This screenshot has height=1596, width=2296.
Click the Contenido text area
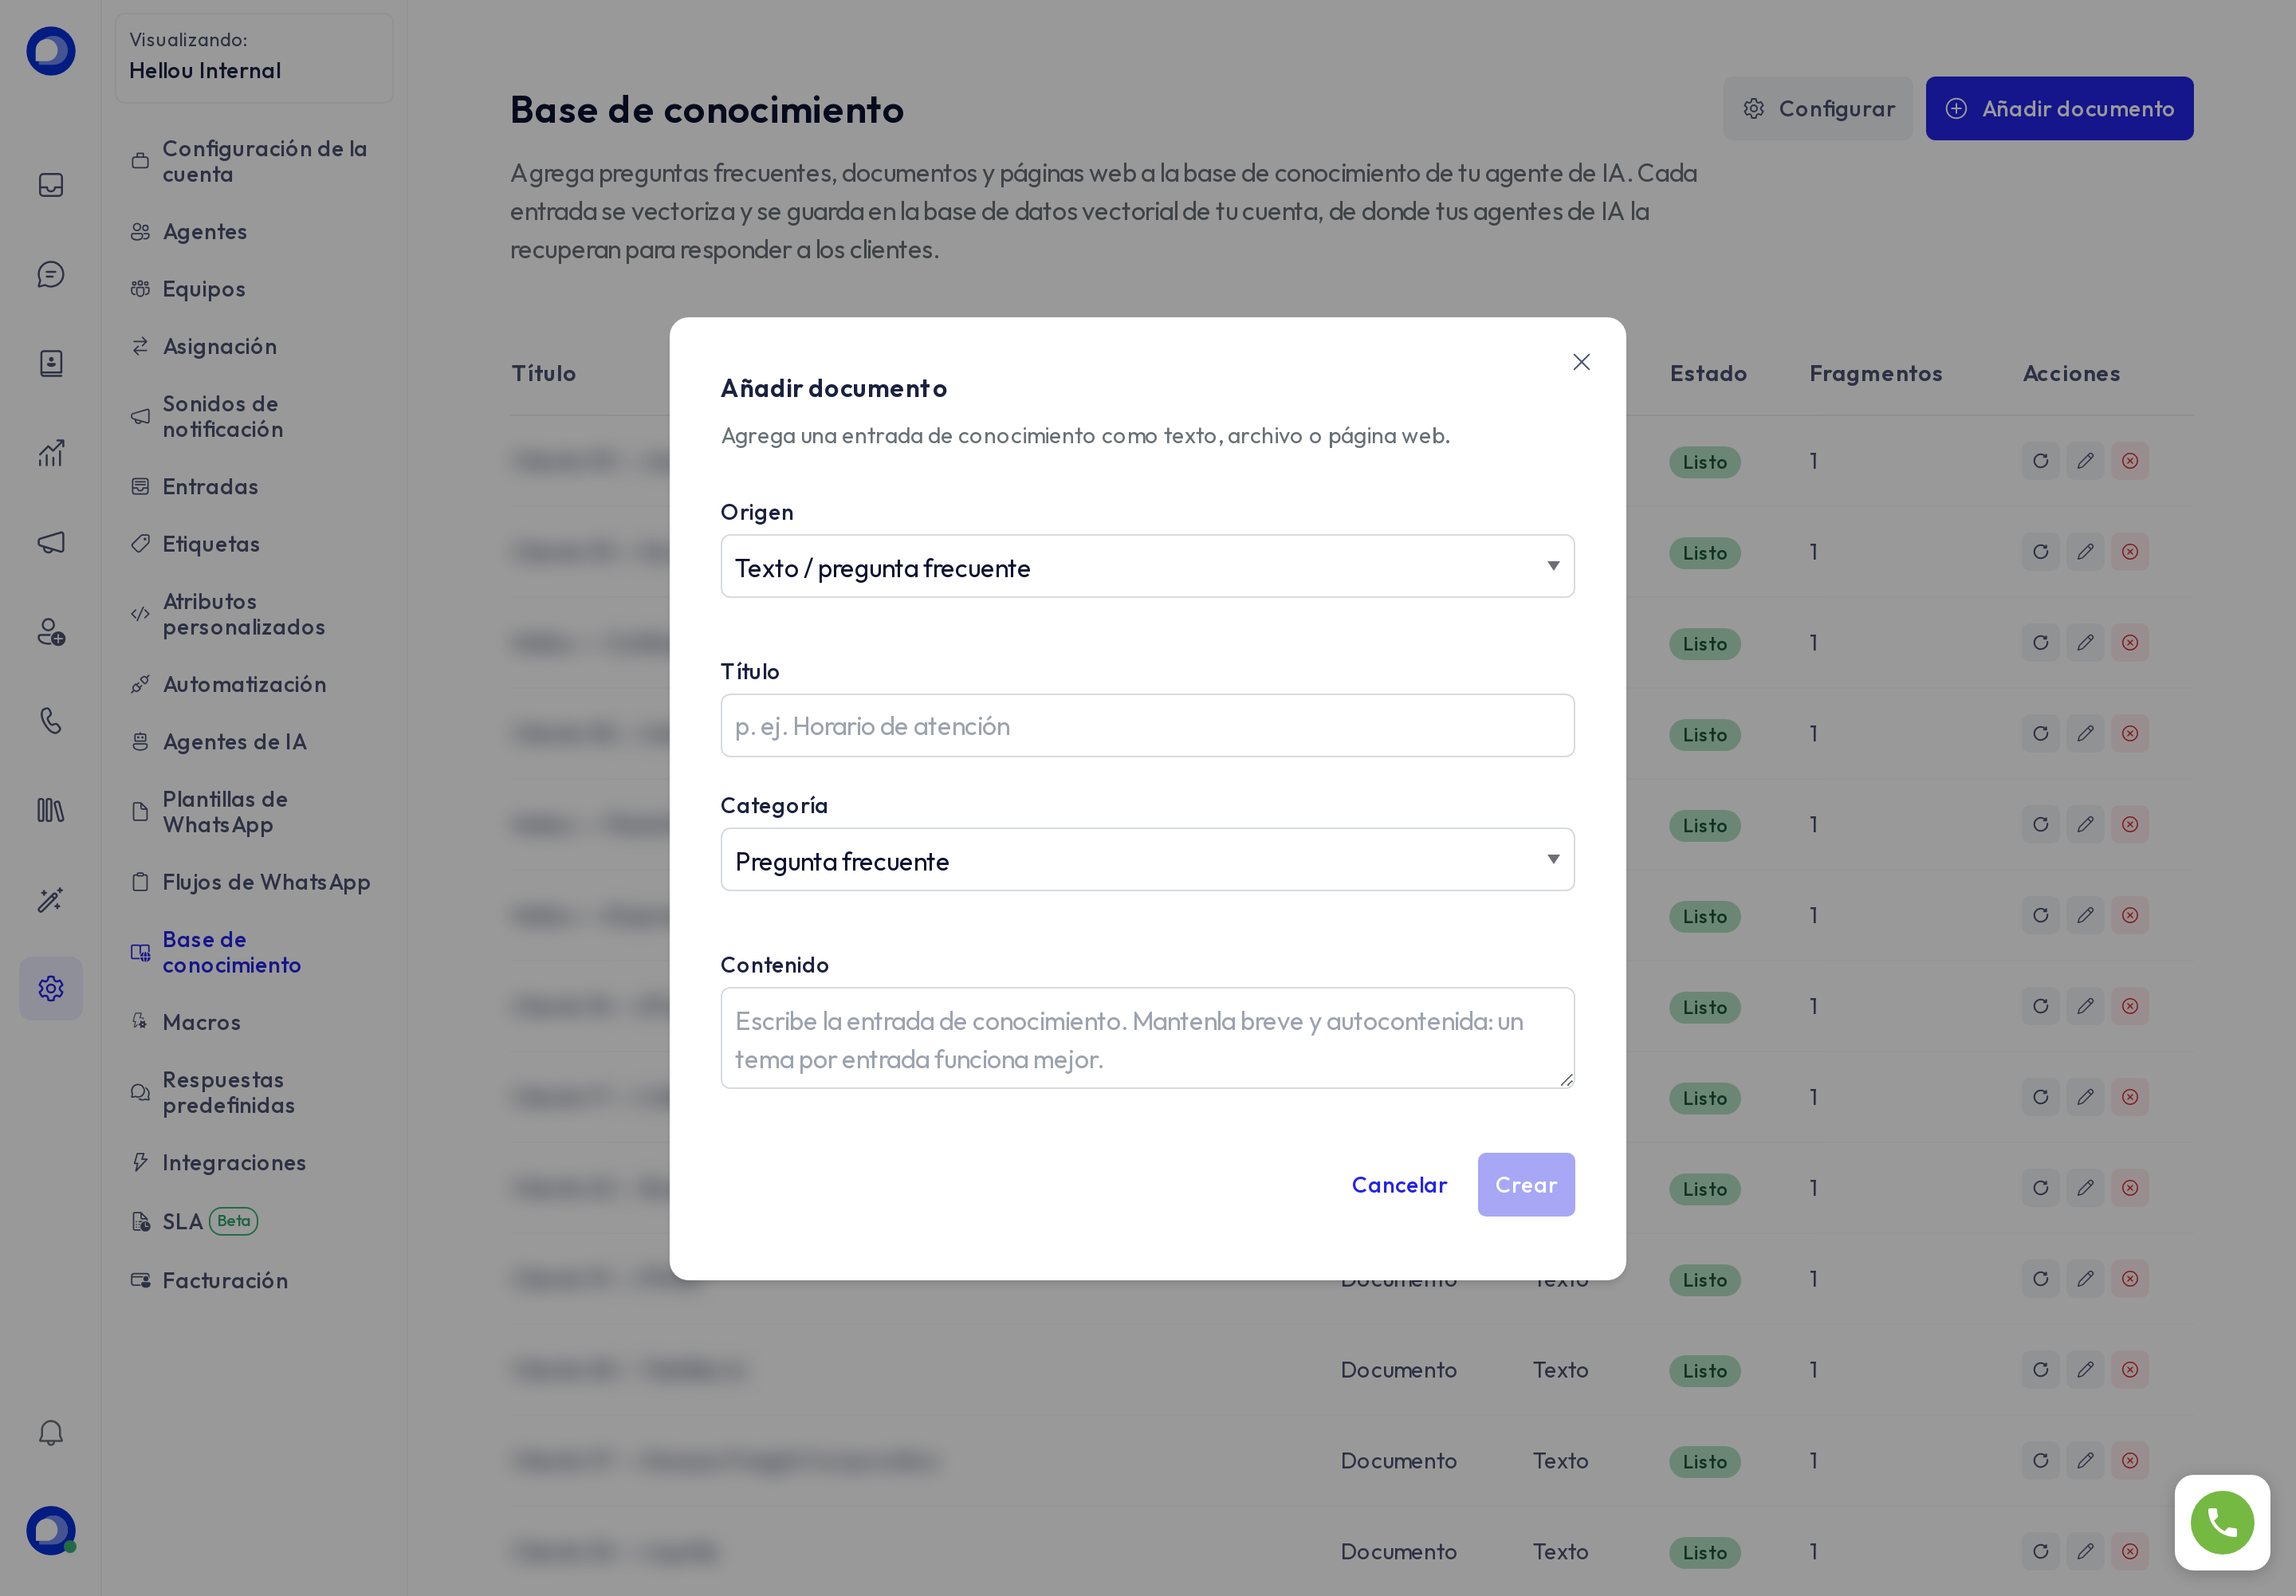tap(1147, 1038)
